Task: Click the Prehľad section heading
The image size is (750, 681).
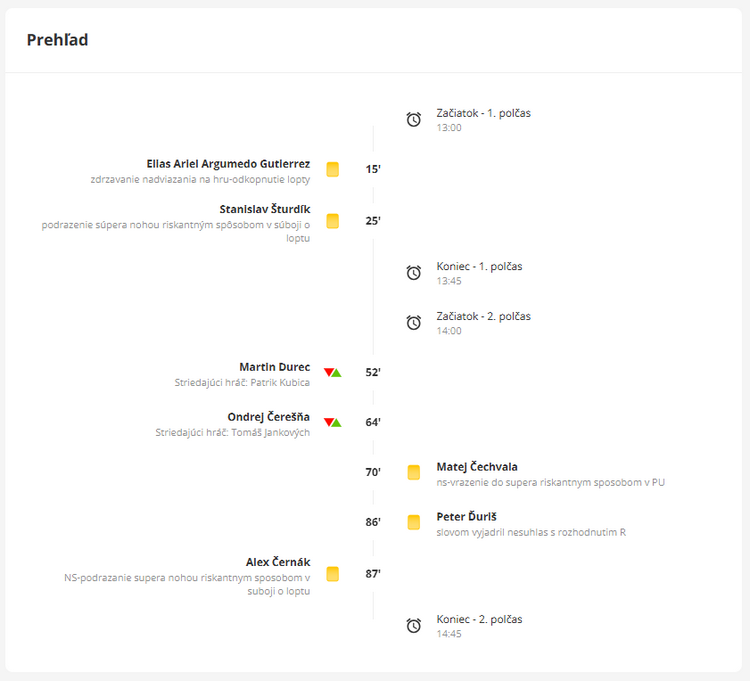Action: (57, 40)
